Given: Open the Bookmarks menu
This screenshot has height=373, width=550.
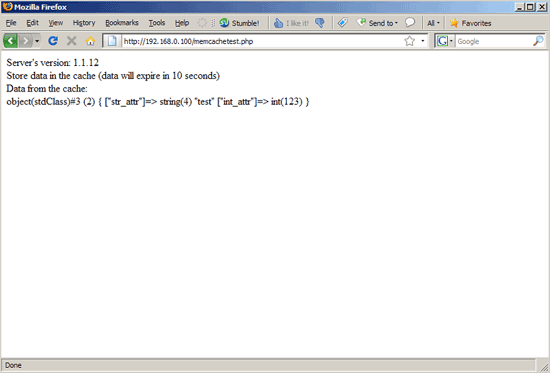Looking at the screenshot, I should [122, 23].
